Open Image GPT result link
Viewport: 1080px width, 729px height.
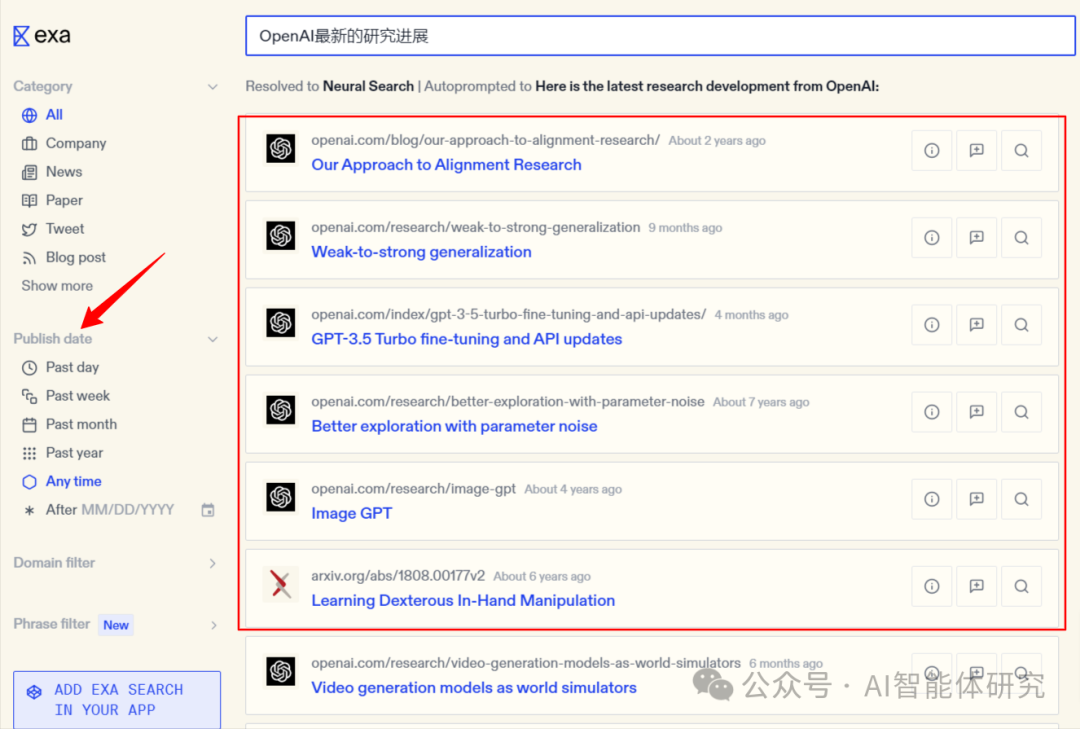pos(351,513)
